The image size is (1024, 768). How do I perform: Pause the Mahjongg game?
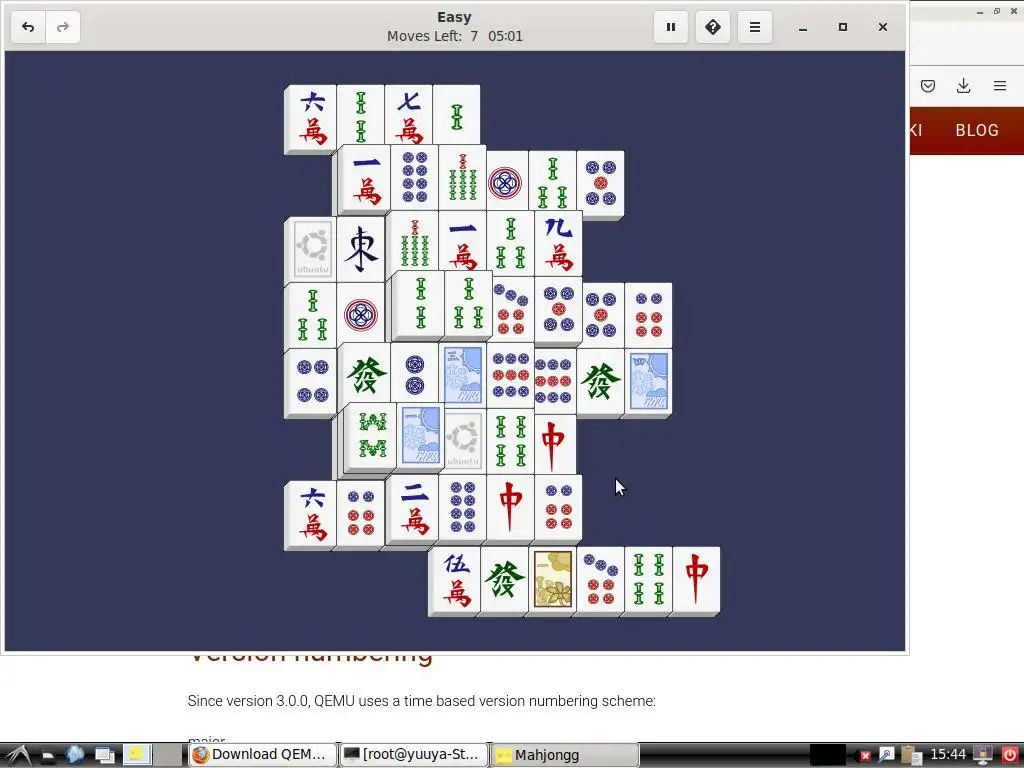pos(671,27)
